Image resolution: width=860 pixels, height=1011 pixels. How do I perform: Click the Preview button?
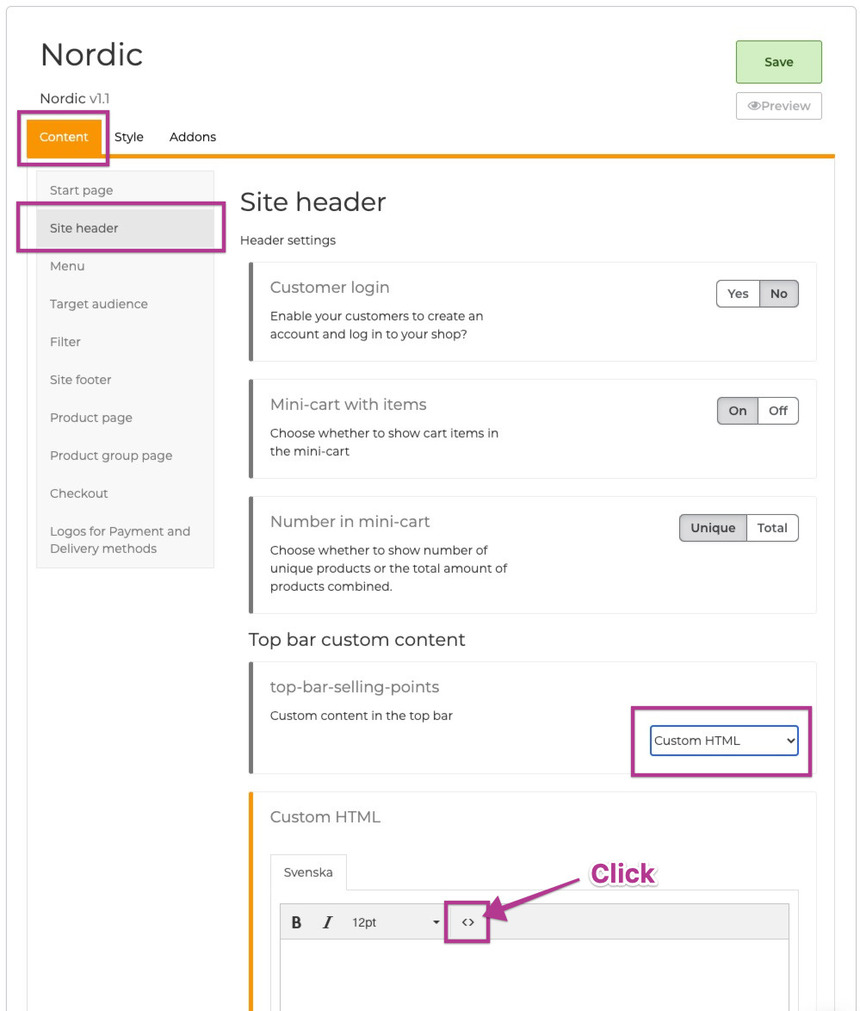click(x=778, y=106)
